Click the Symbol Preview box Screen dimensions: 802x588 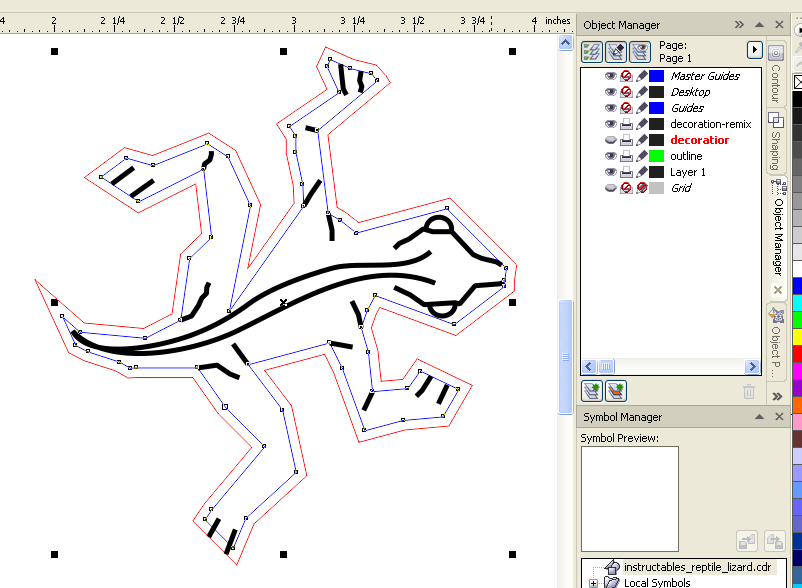point(630,499)
